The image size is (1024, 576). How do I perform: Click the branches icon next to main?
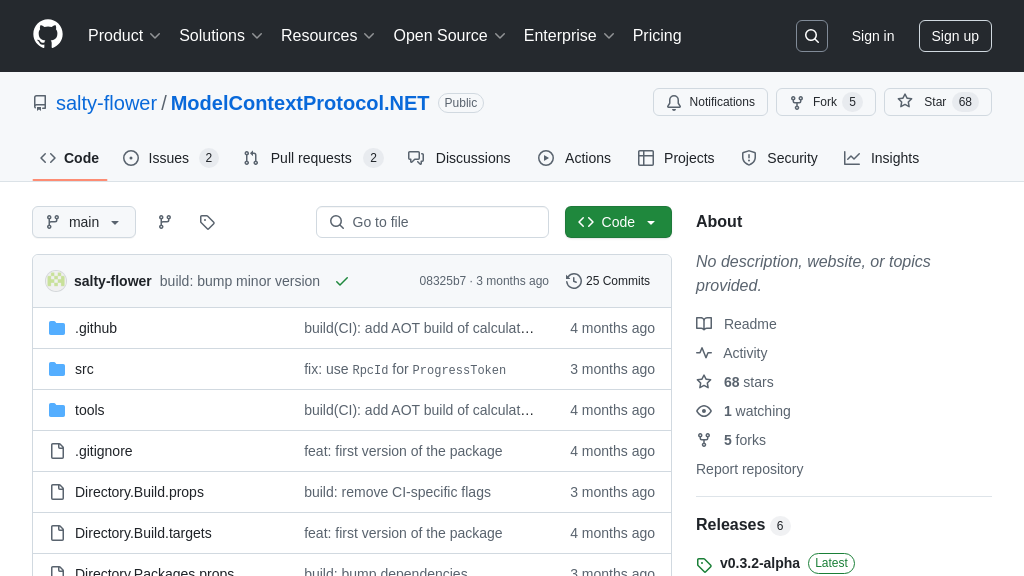tap(165, 222)
